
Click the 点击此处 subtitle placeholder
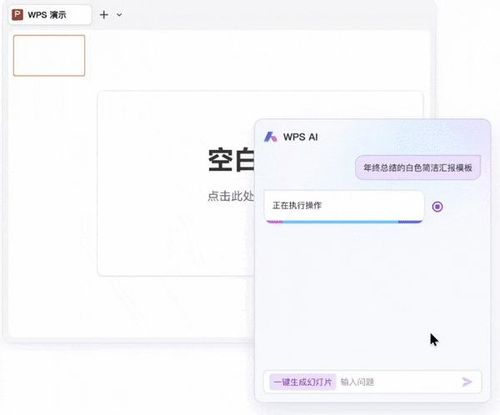[x=231, y=196]
